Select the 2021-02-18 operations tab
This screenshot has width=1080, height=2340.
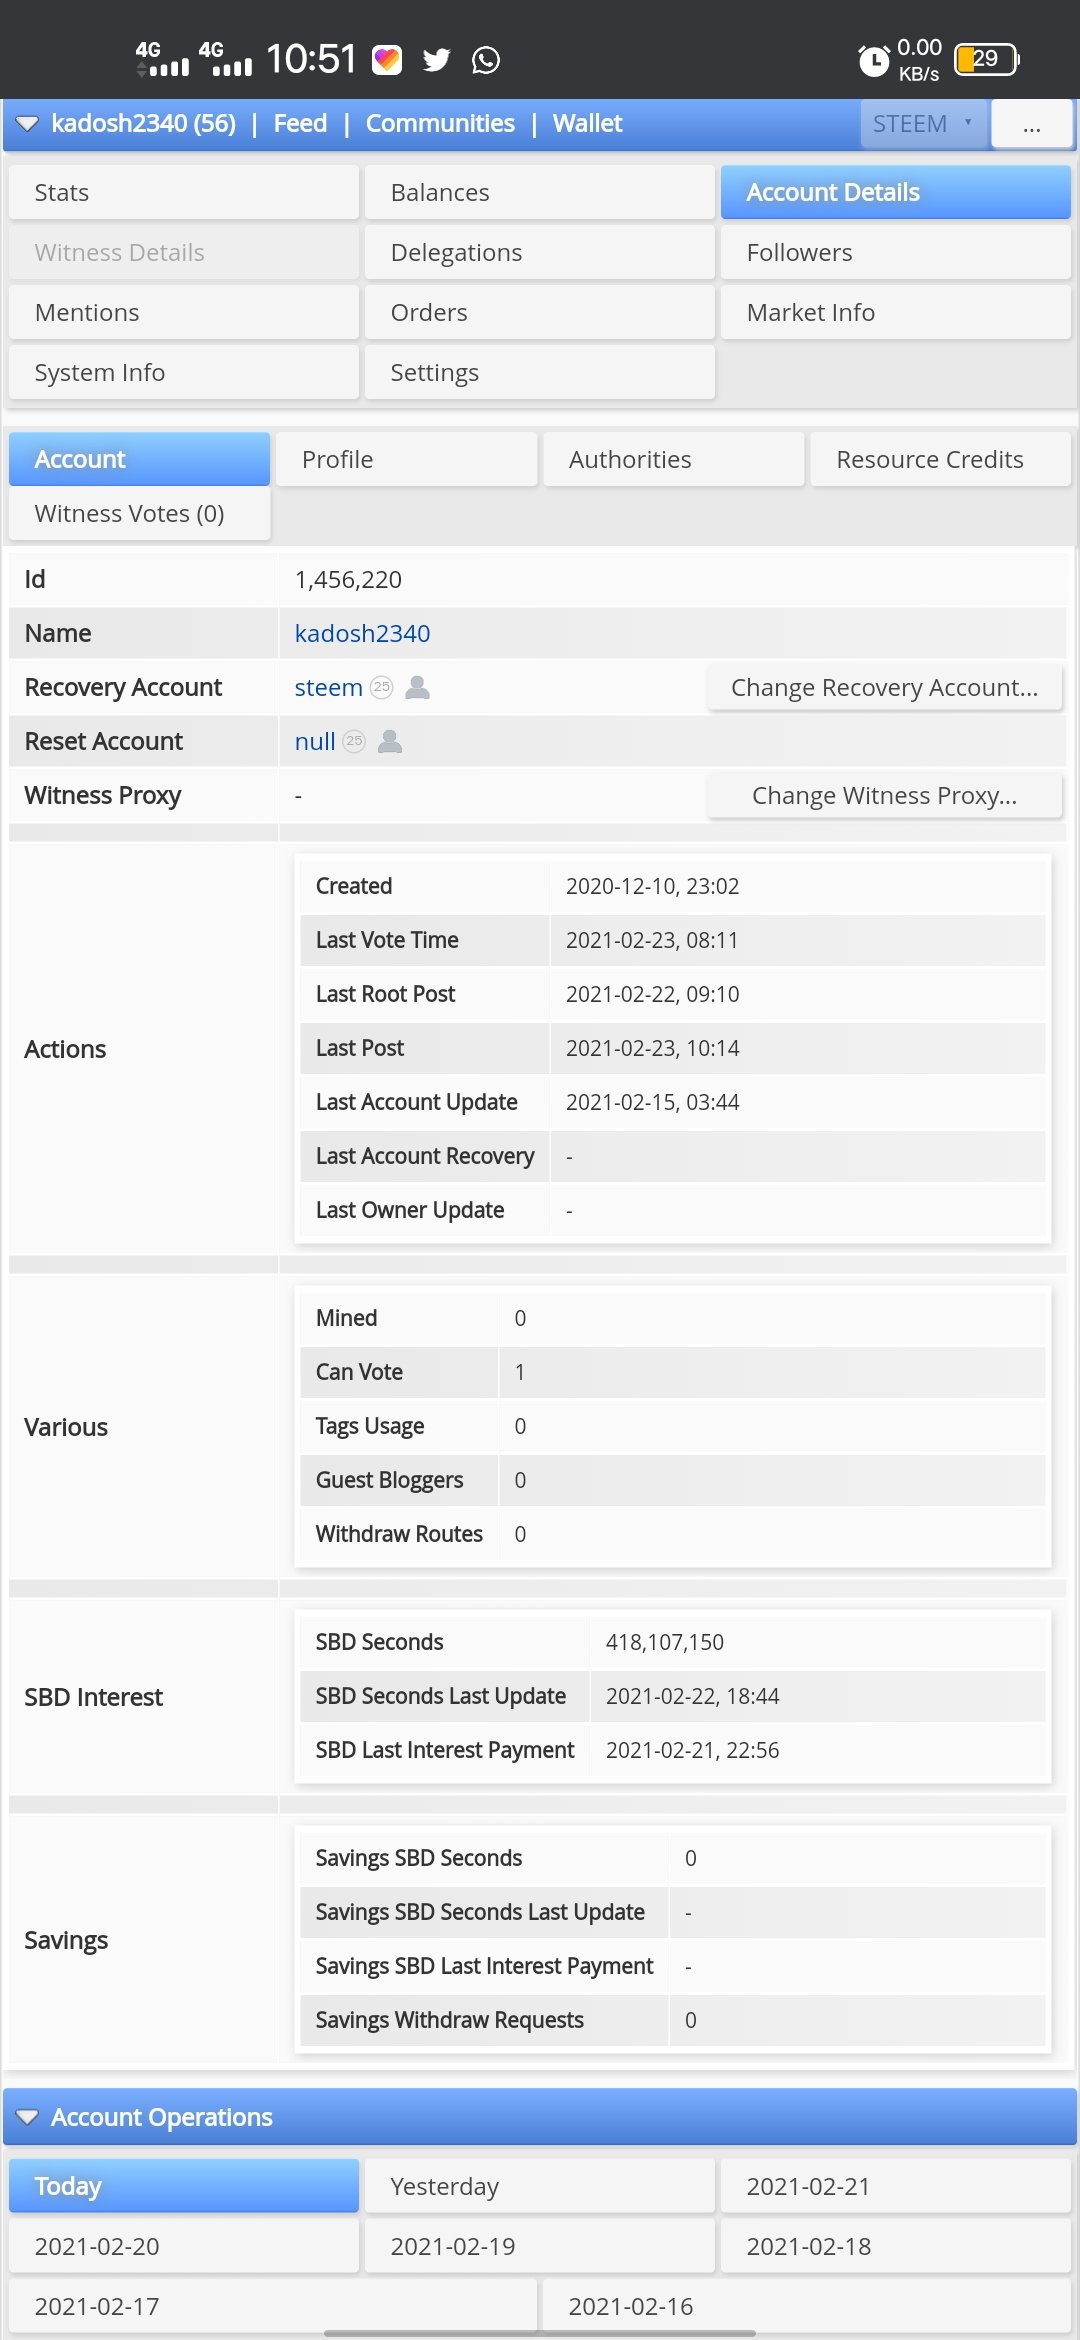[896, 2246]
